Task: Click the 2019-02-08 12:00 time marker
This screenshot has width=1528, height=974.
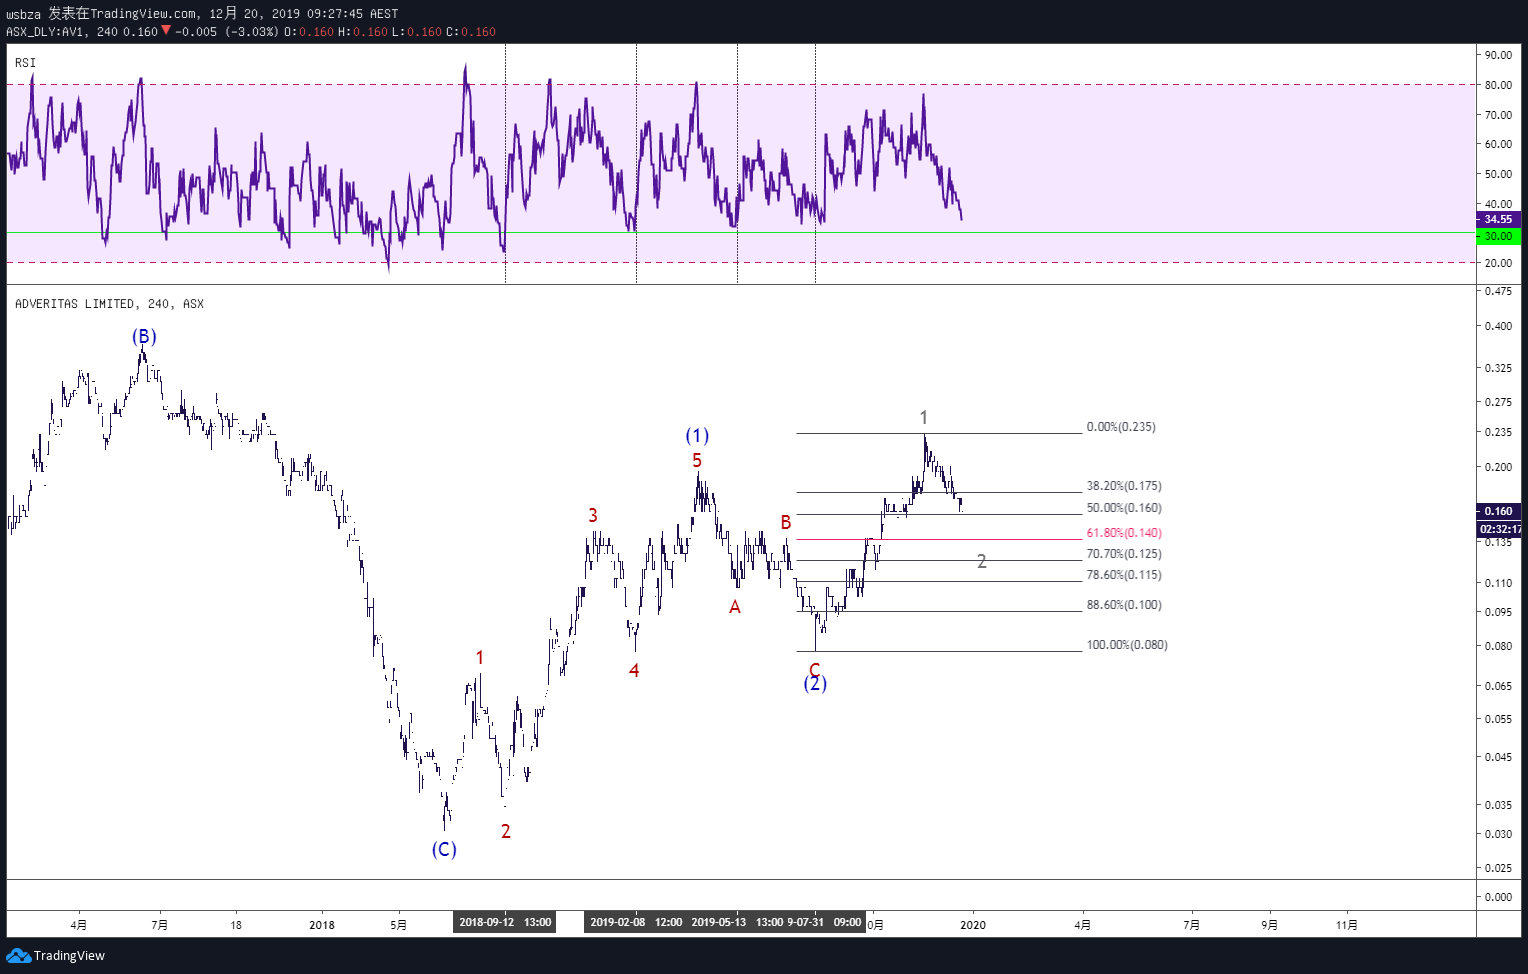Action: [636, 922]
